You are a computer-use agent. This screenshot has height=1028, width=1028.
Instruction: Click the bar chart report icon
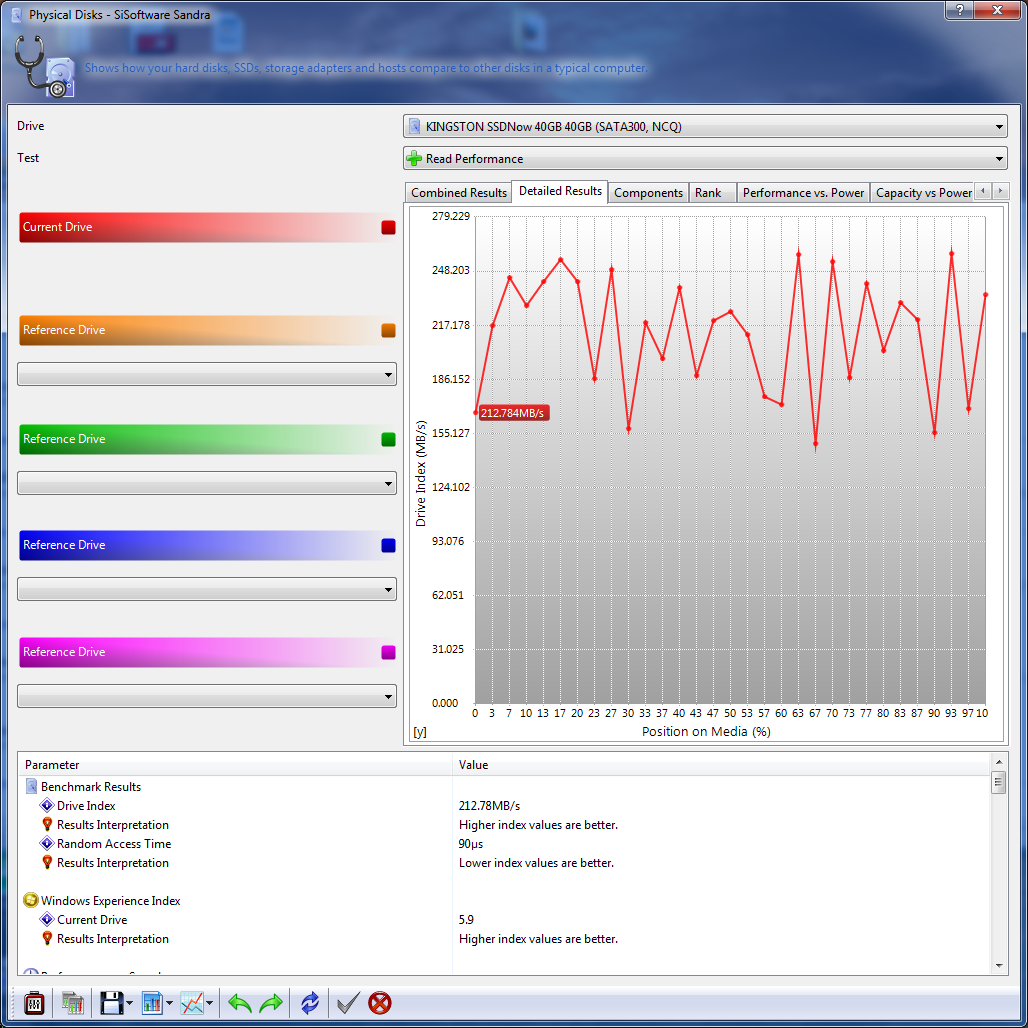click(151, 1003)
